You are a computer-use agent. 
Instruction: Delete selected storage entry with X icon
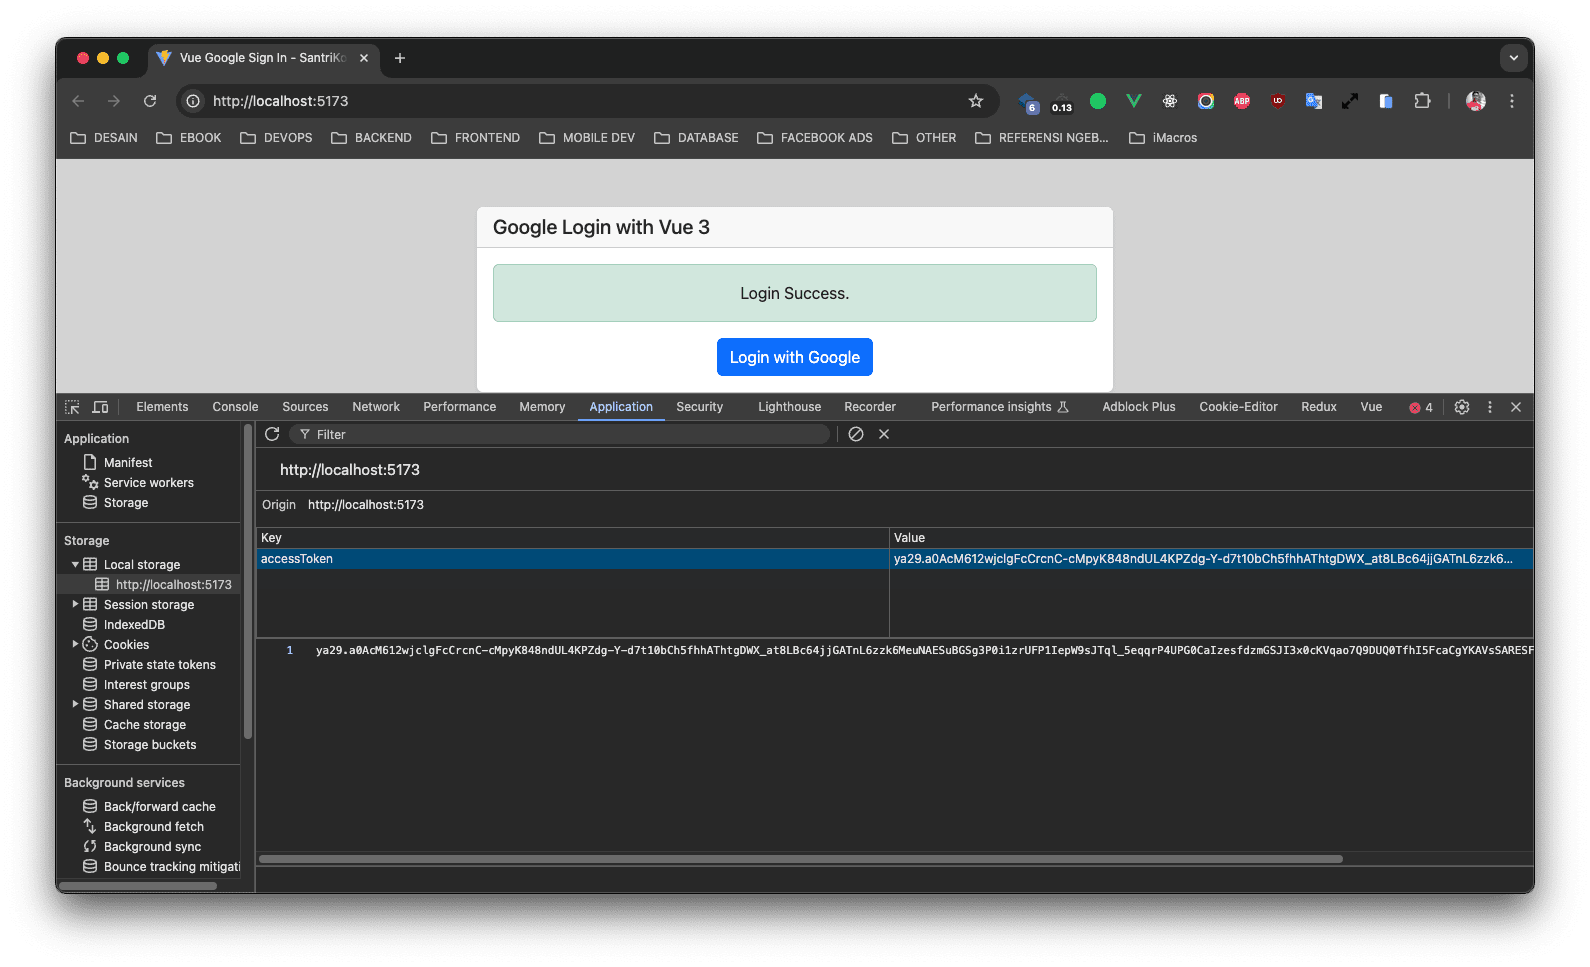coord(884,434)
